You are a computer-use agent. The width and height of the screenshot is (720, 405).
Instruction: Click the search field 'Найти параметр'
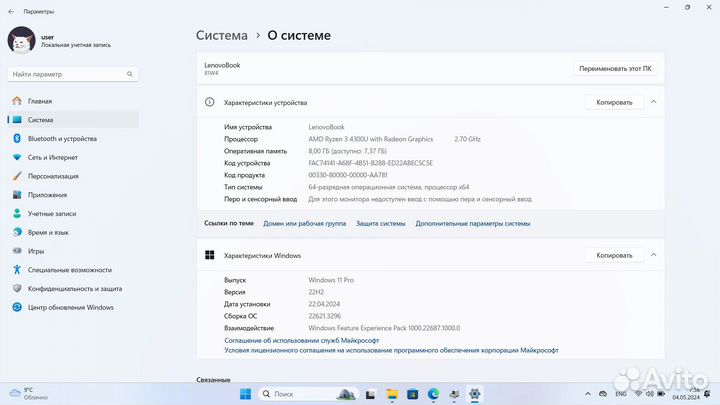(x=73, y=74)
